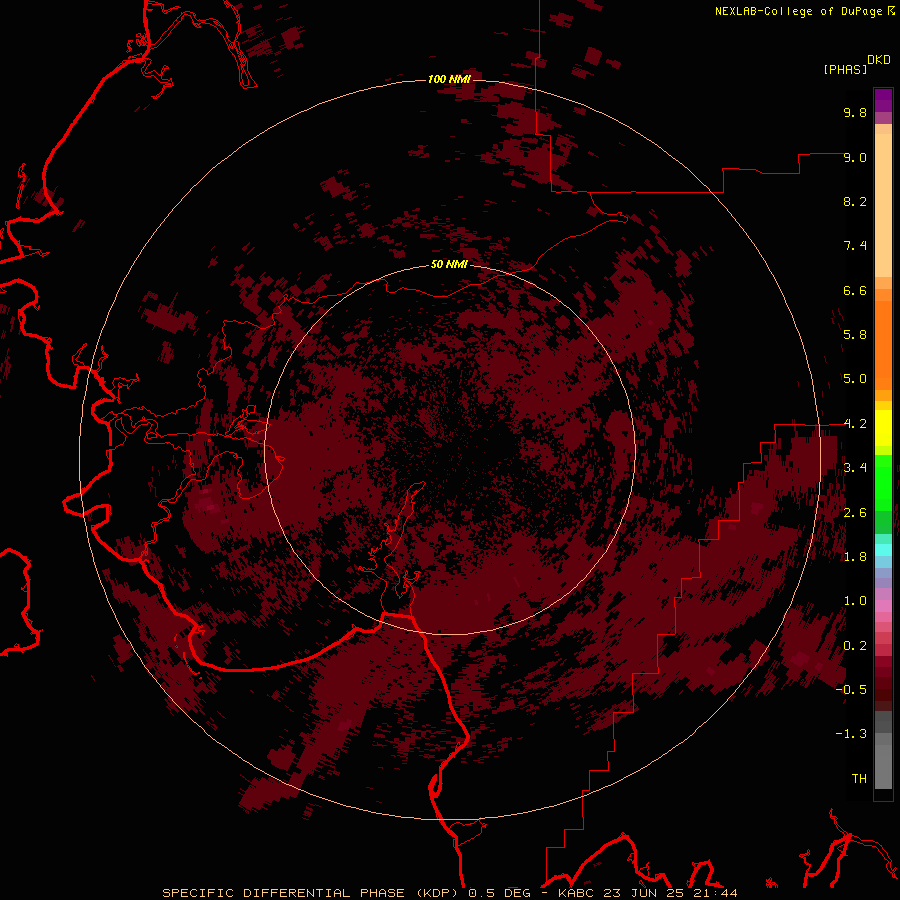Select the 4.2 scale value
900x900 pixels.
pyautogui.click(x=855, y=424)
